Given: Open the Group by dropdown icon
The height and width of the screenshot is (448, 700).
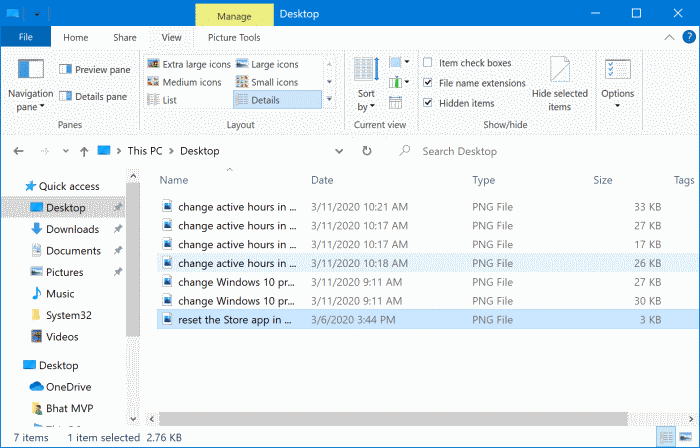Looking at the screenshot, I should point(400,62).
